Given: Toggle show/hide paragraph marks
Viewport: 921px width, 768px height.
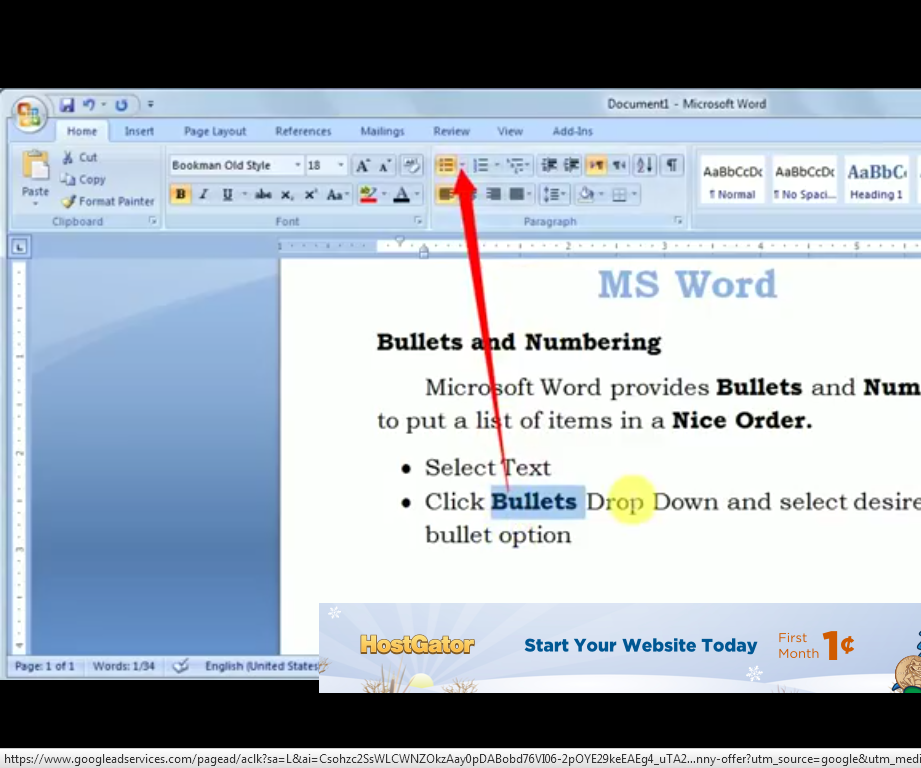Looking at the screenshot, I should (671, 166).
